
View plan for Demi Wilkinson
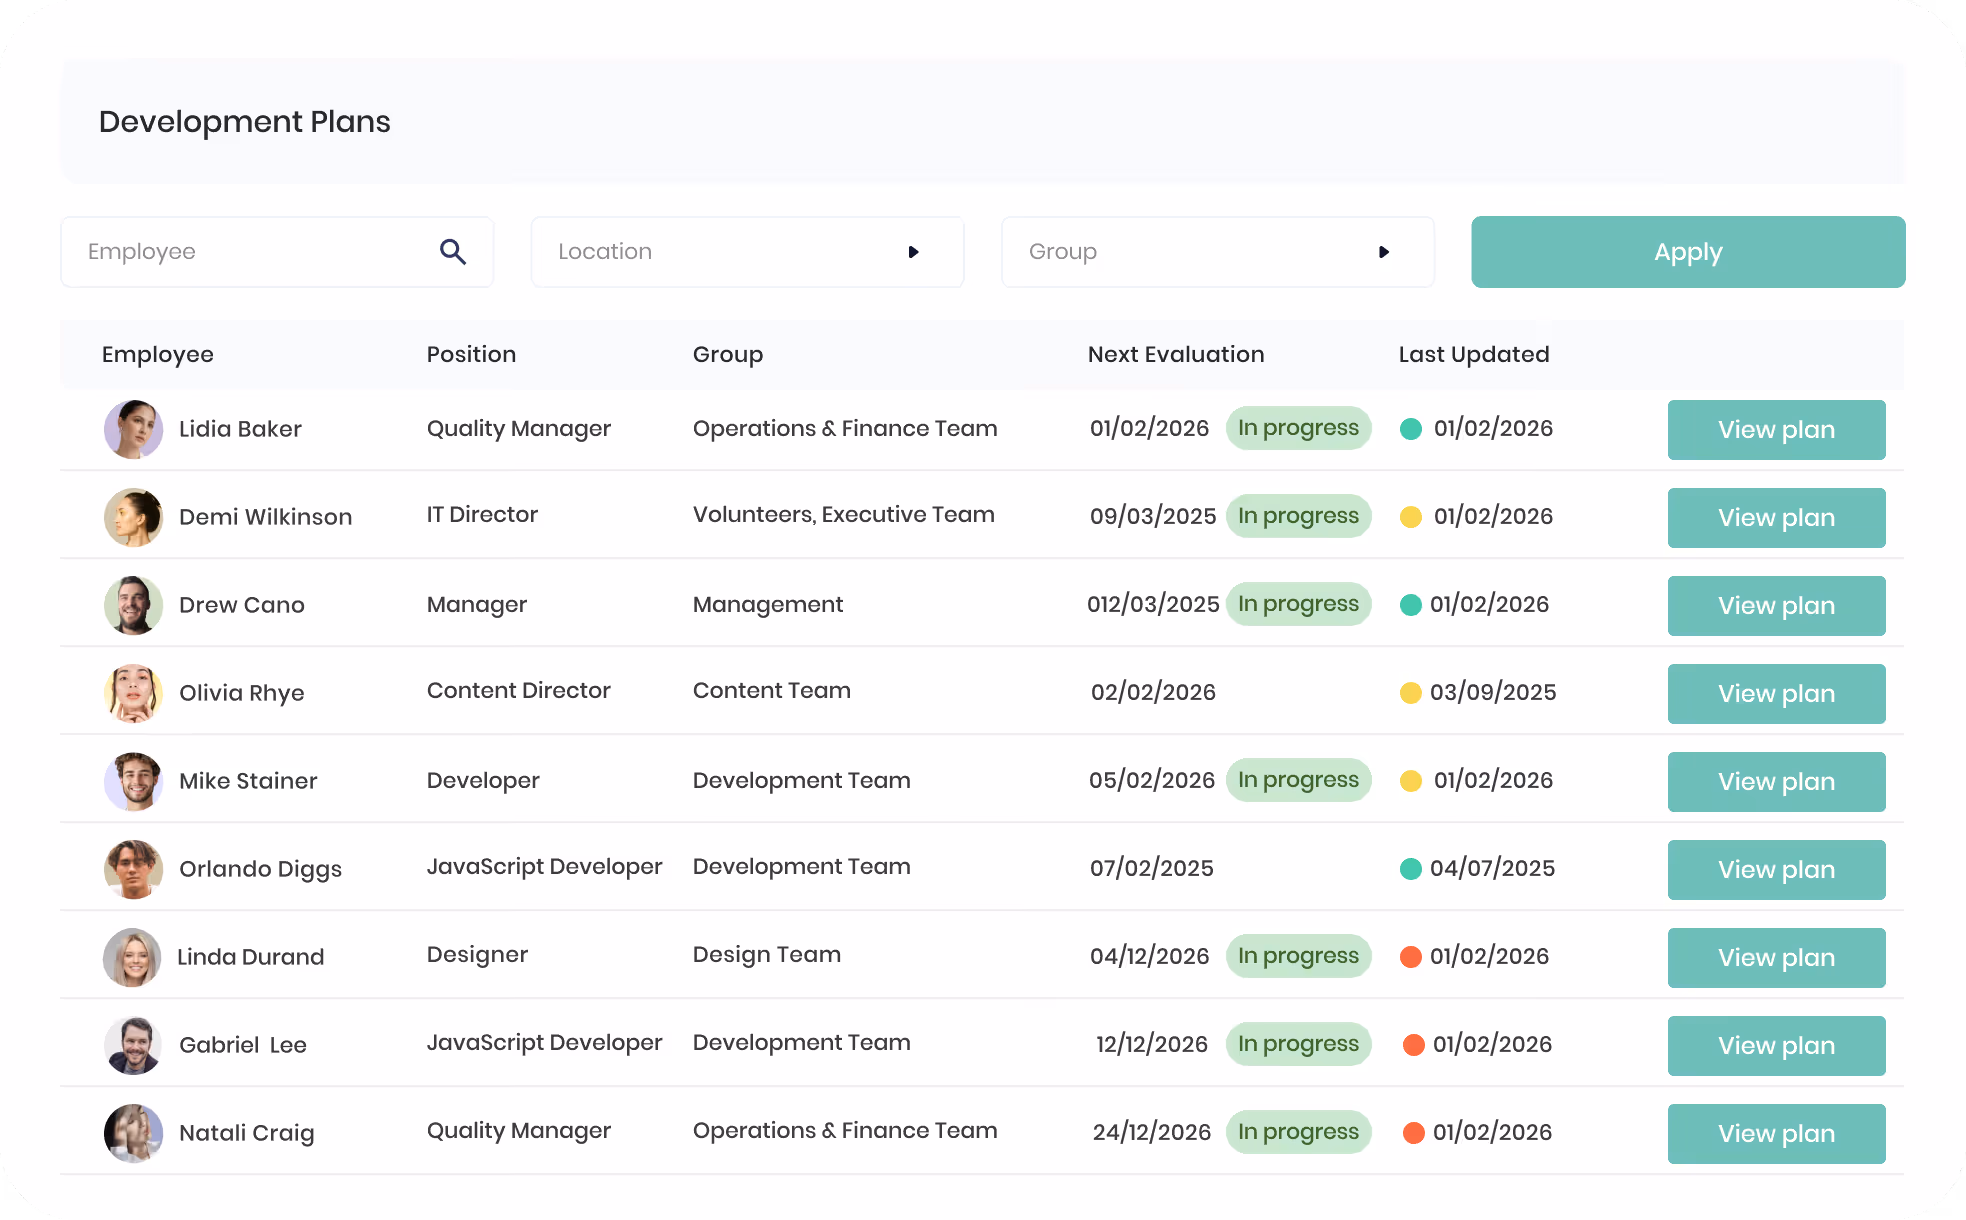tap(1776, 518)
